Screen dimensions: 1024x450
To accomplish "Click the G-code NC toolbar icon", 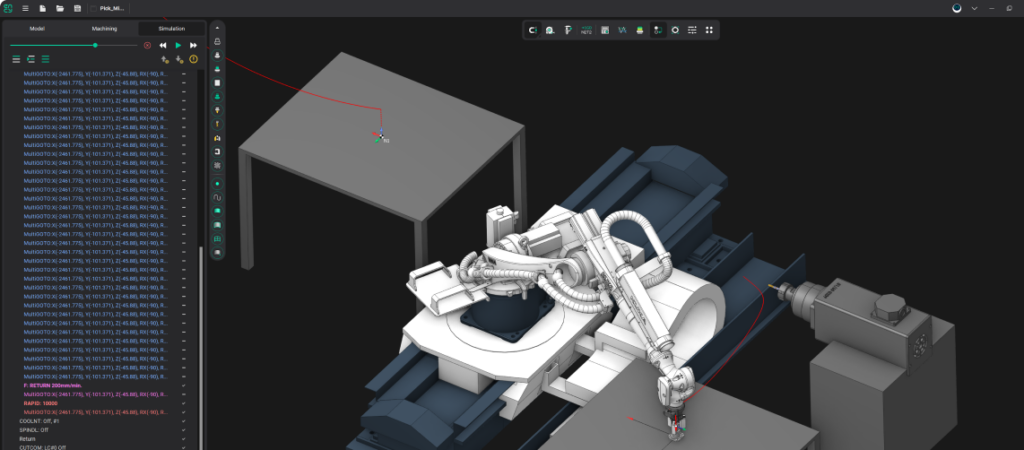I will point(586,30).
